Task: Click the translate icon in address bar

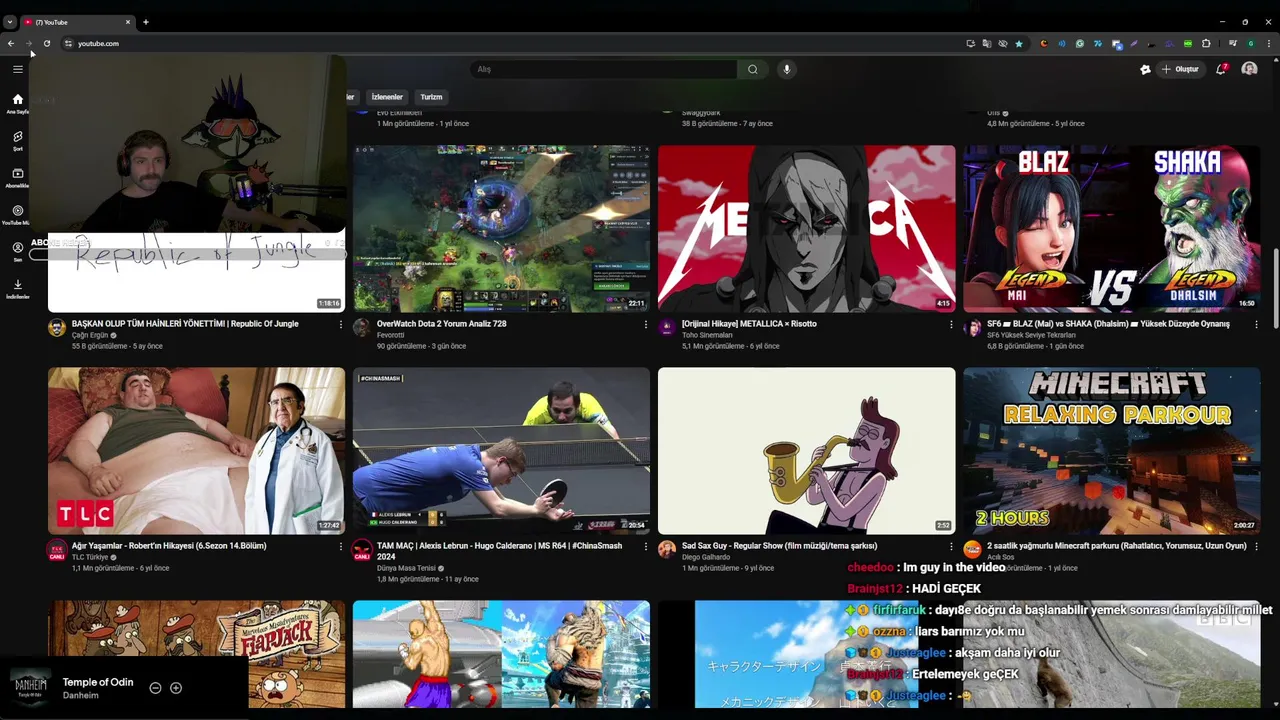Action: point(987,43)
